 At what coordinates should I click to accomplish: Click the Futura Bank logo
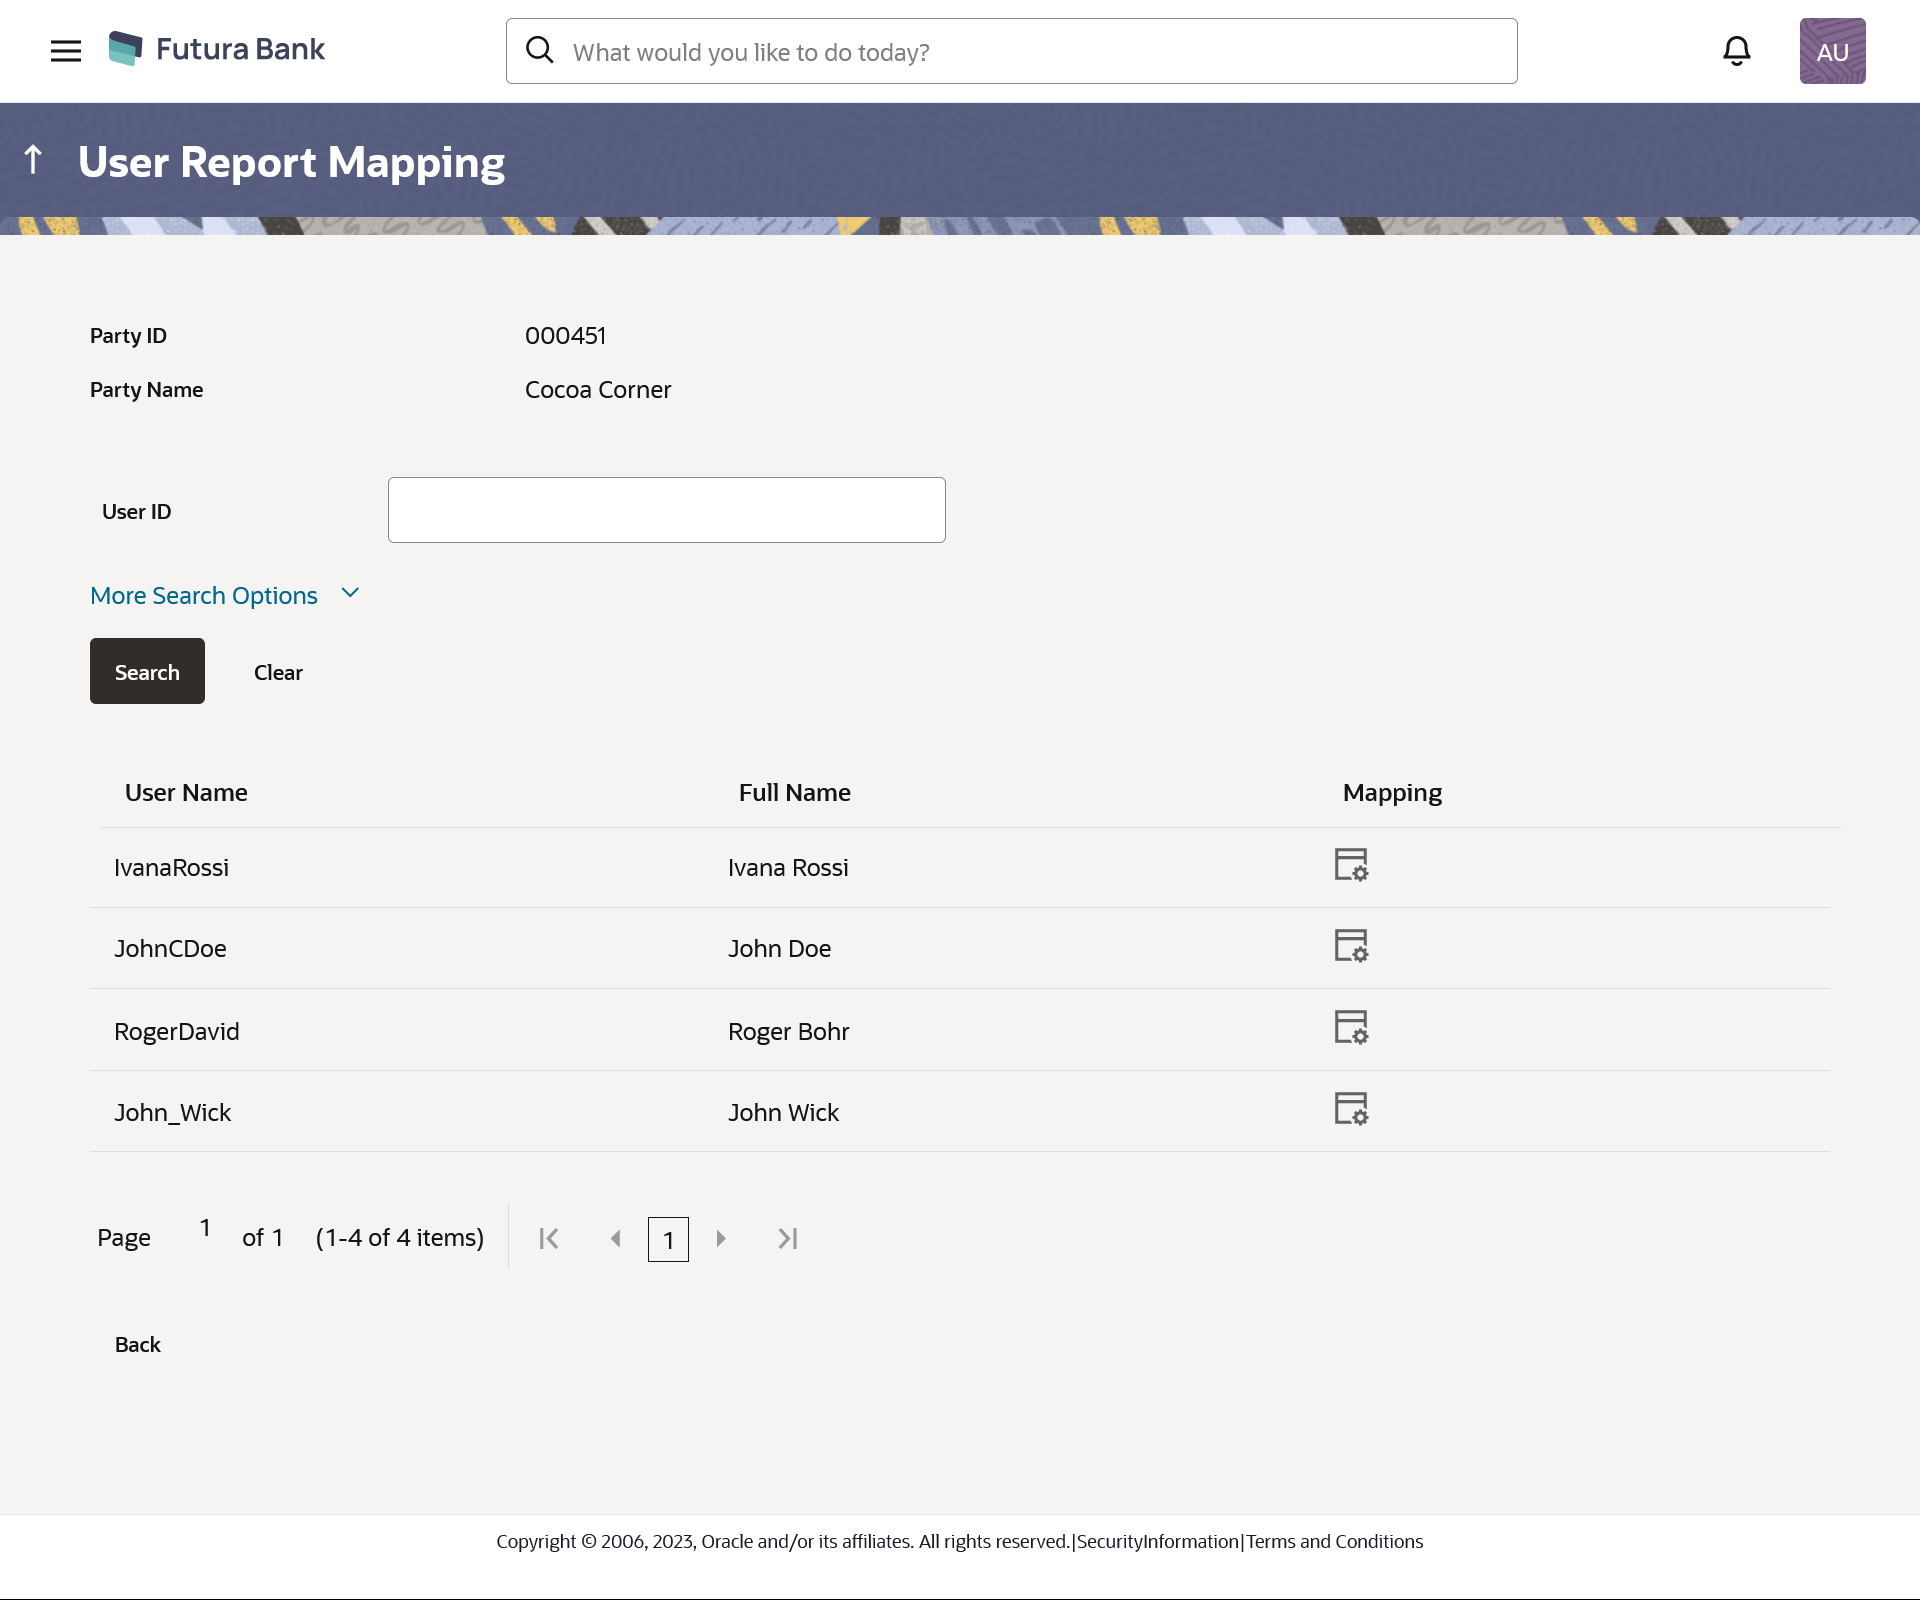pos(217,49)
